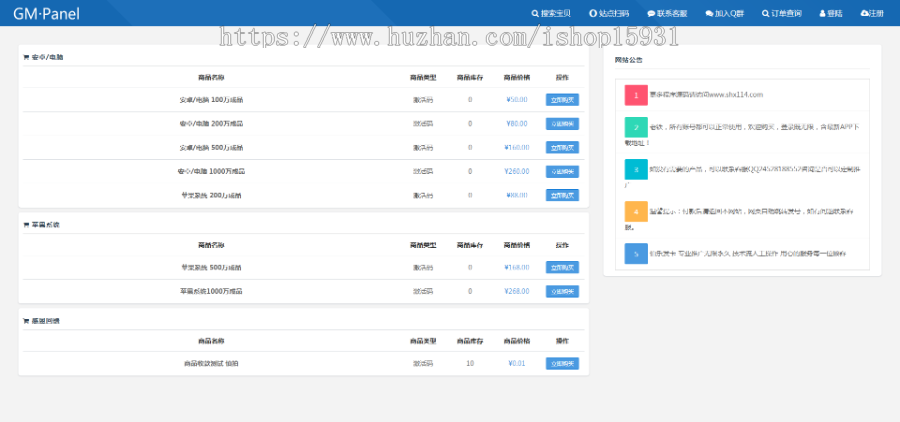Screen dimensions: 900x422
Task: Click 登陆 user login link
Action: (830, 14)
